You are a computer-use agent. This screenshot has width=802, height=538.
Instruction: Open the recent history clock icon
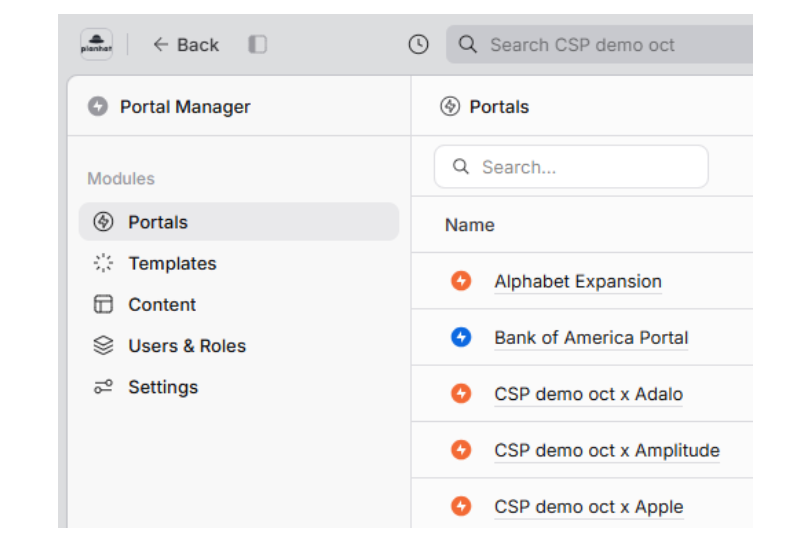click(x=418, y=44)
